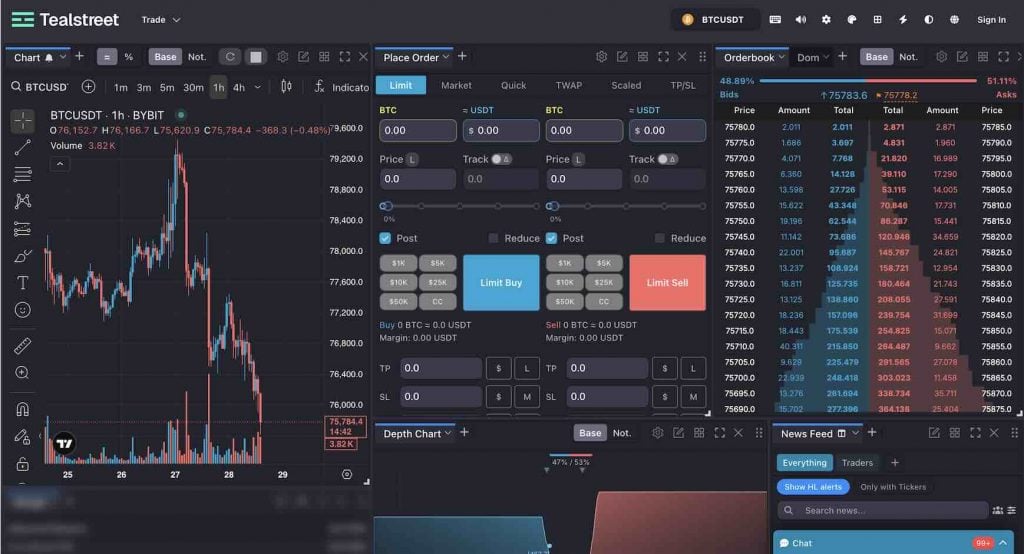
Task: Click the sell size percentage slider handle
Action: click(x=552, y=206)
